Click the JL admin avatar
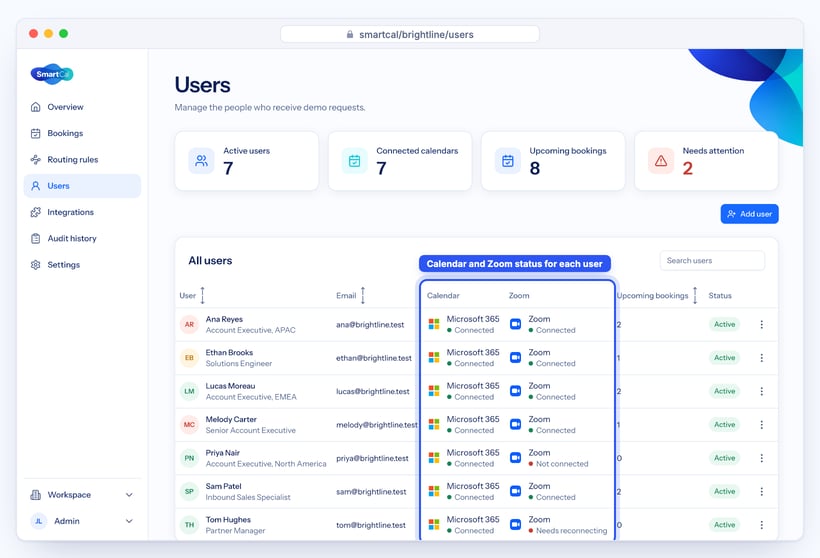820x558 pixels. (x=38, y=521)
